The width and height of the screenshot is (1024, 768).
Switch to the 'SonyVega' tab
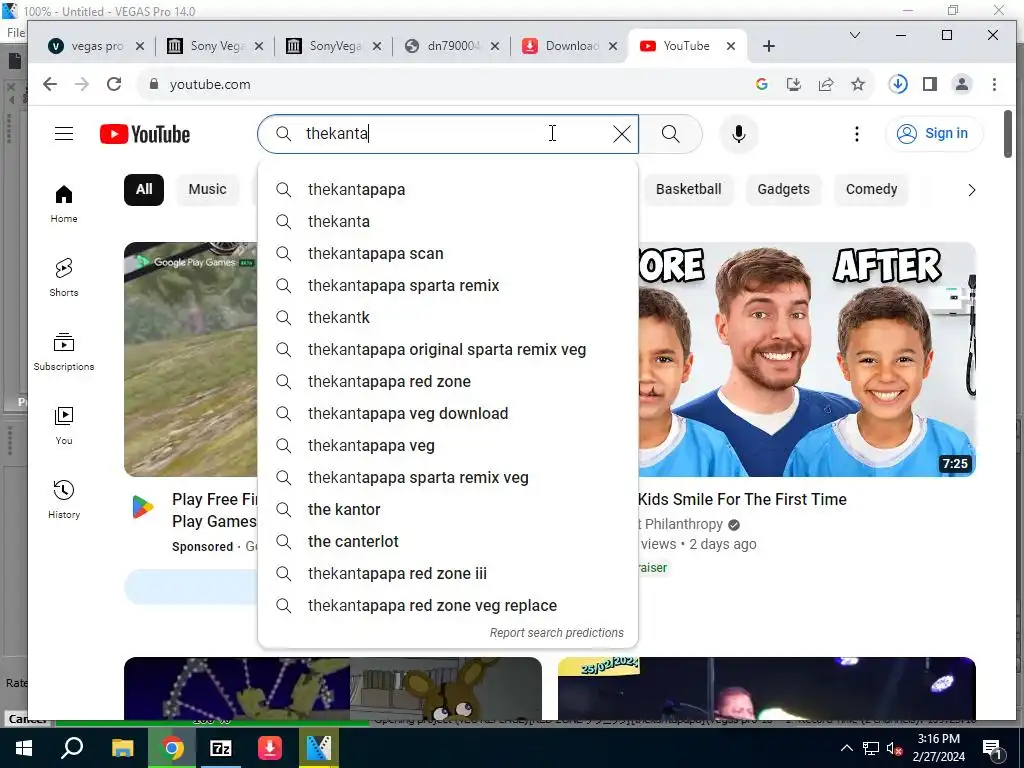coord(334,46)
